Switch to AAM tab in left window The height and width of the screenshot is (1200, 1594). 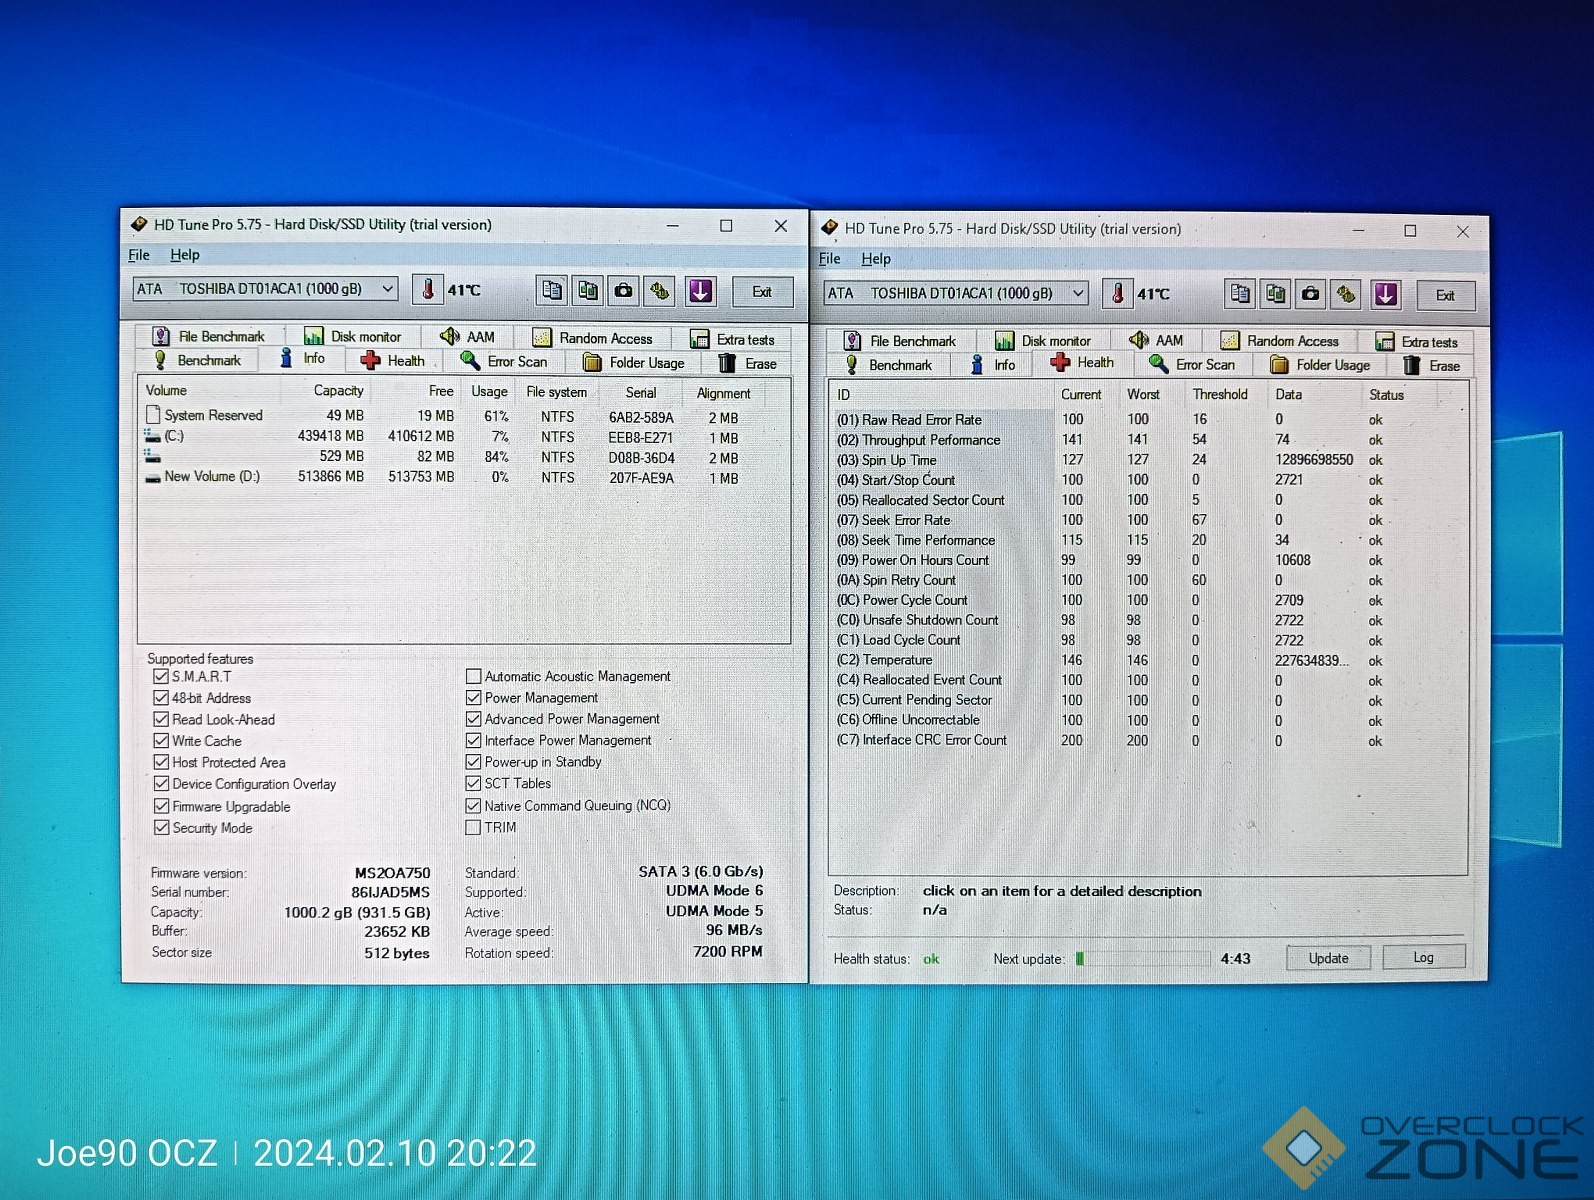[468, 336]
